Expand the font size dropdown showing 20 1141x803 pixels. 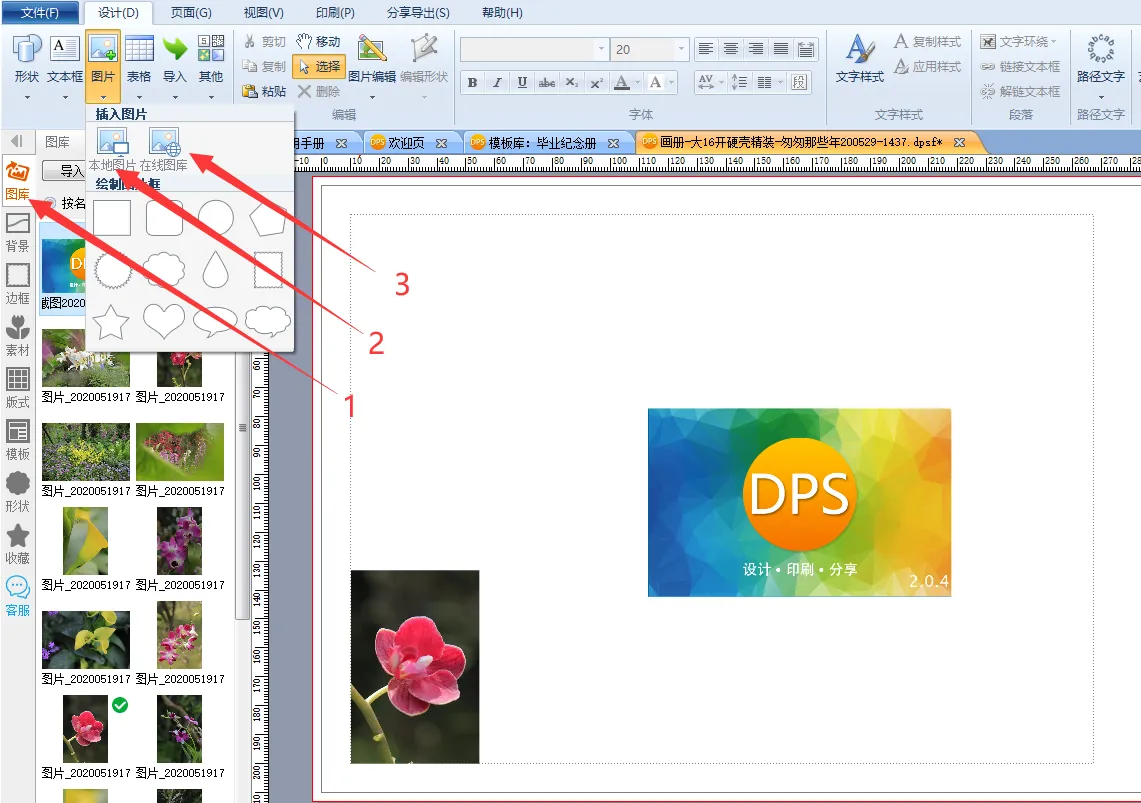(x=681, y=49)
